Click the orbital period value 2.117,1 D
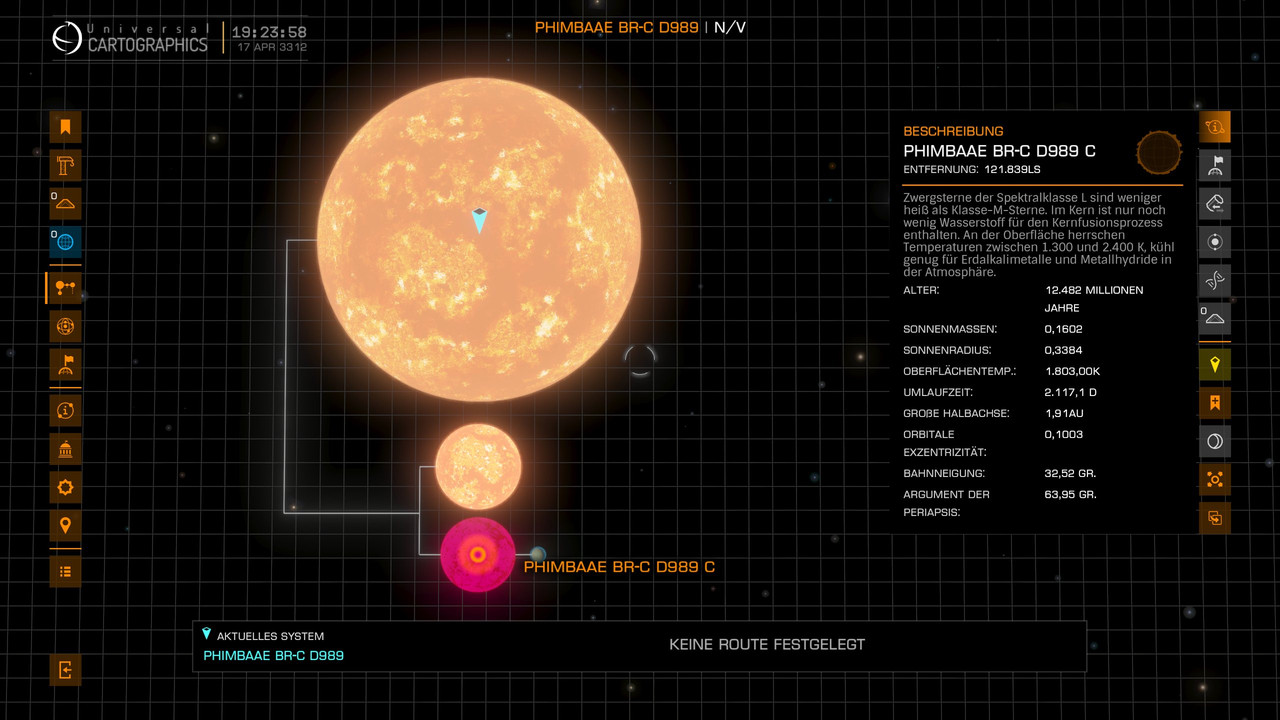1280x720 pixels. [x=1071, y=392]
